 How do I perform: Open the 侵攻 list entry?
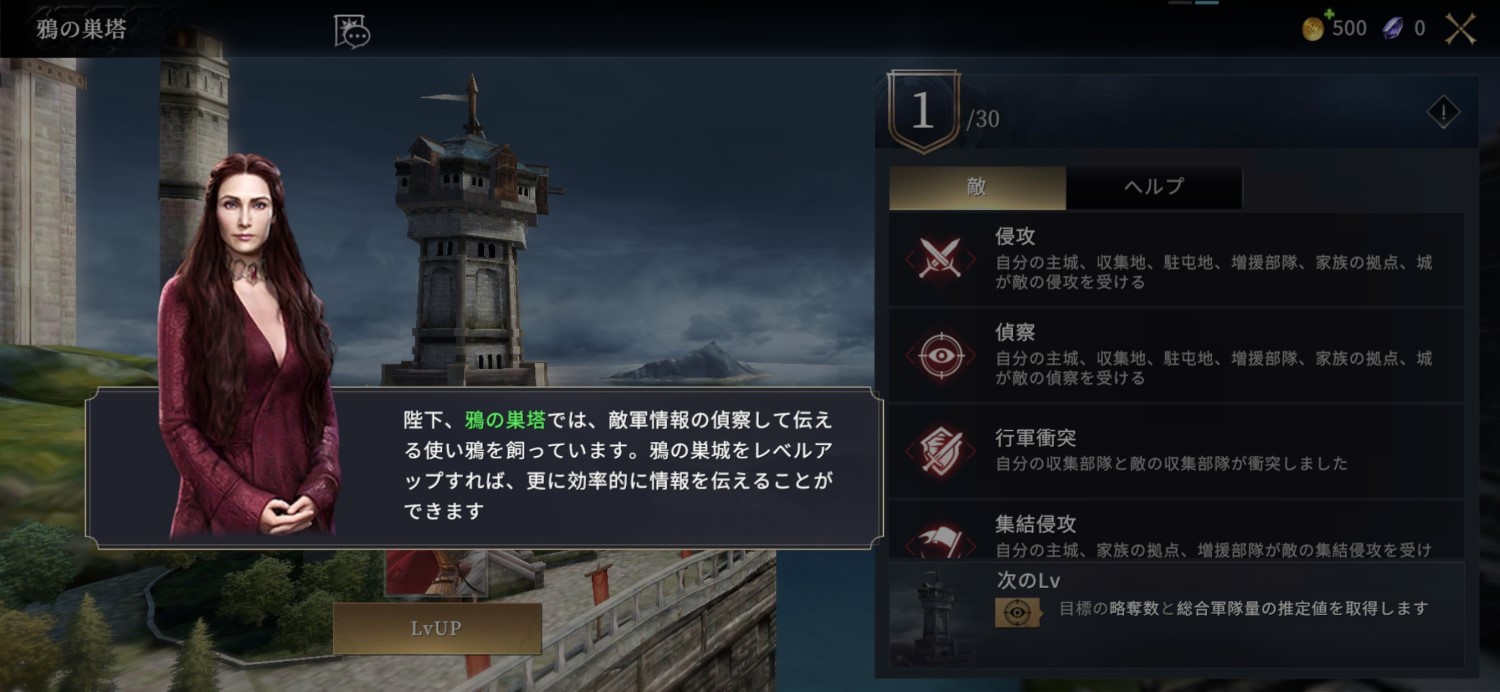click(1176, 258)
